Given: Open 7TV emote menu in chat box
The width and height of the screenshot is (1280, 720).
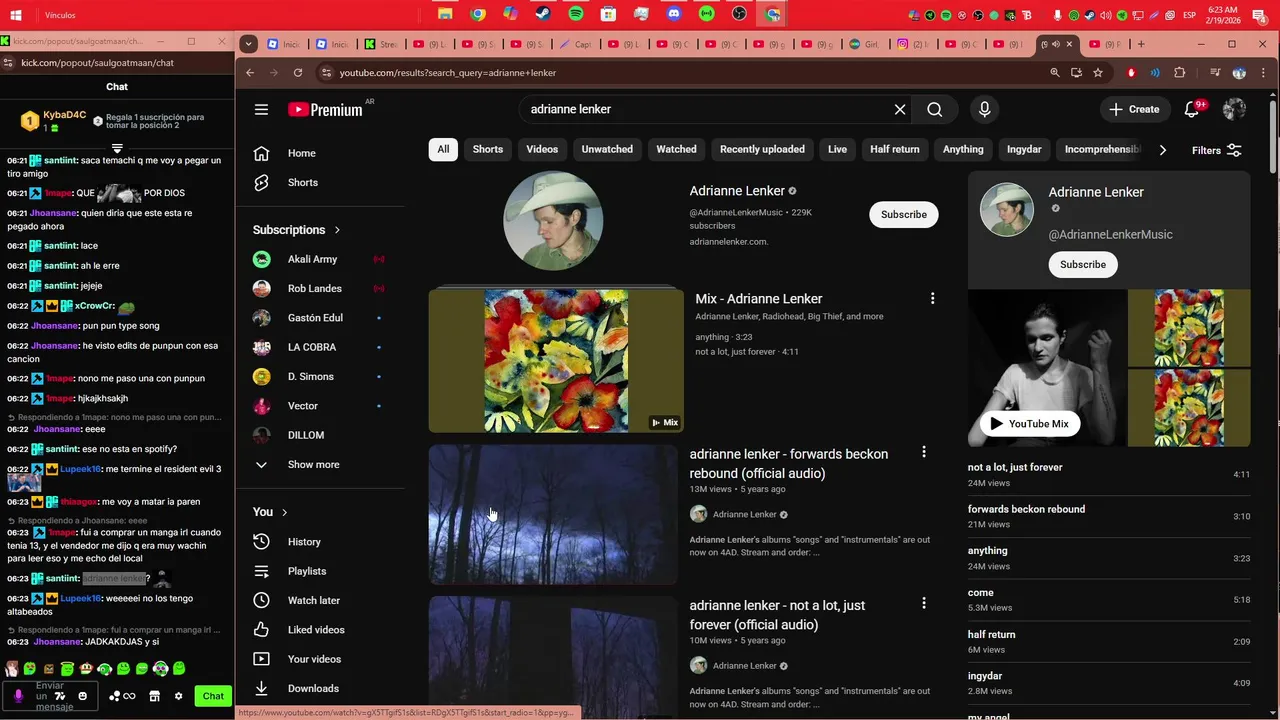Looking at the screenshot, I should coord(60,696).
